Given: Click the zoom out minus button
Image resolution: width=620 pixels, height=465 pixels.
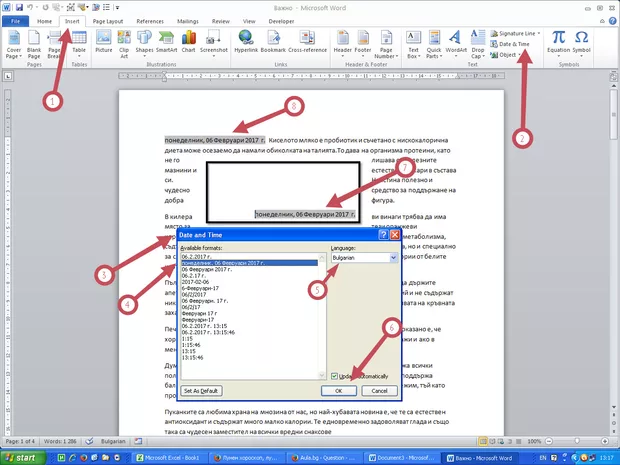Looking at the screenshot, I should click(x=549, y=441).
